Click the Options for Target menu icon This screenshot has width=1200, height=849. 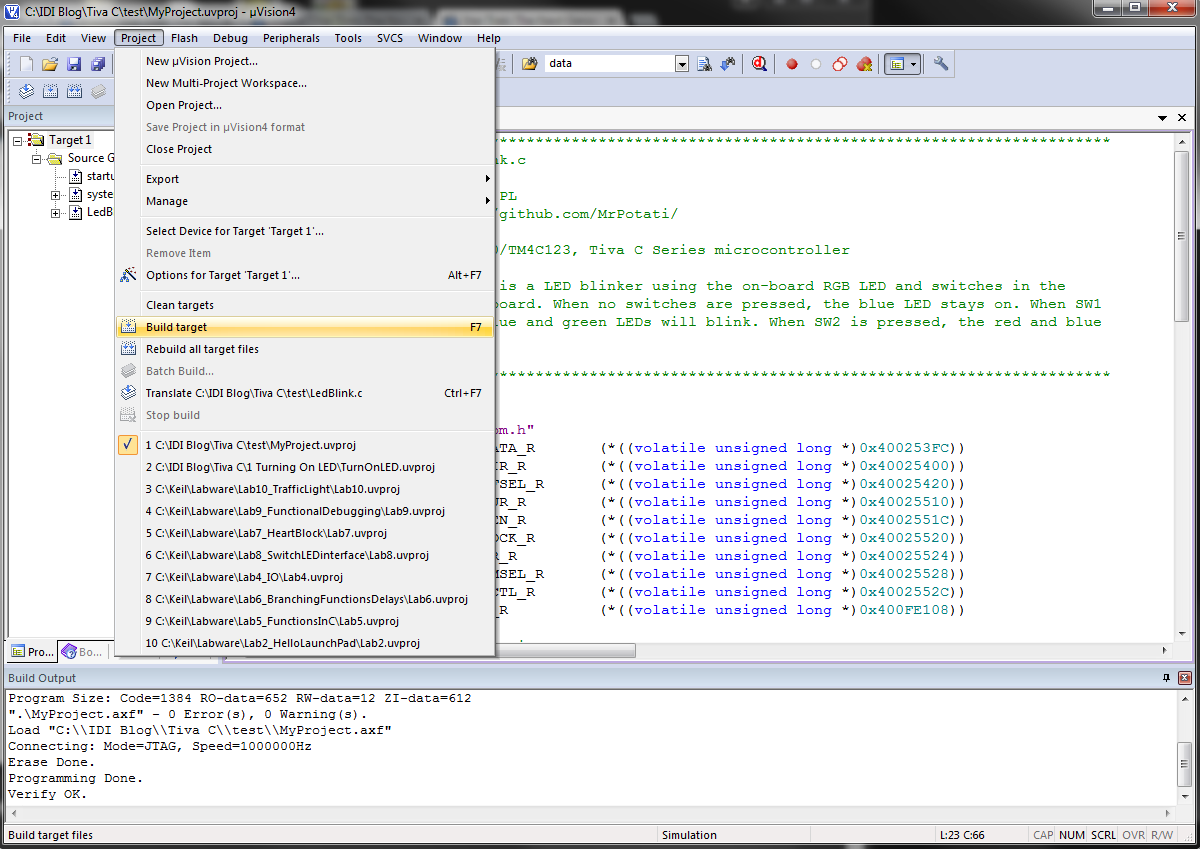(x=128, y=274)
